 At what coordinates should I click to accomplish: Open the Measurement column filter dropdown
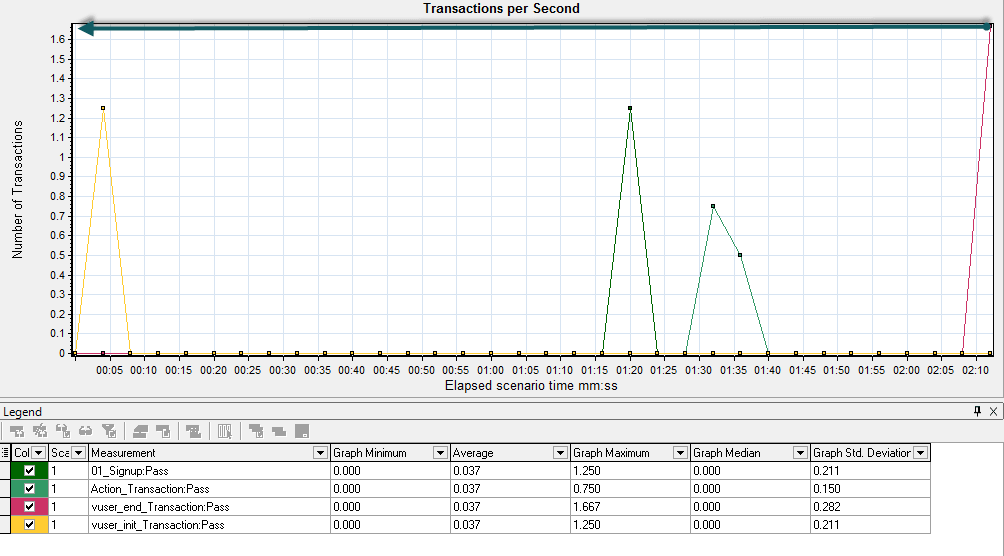click(x=320, y=453)
